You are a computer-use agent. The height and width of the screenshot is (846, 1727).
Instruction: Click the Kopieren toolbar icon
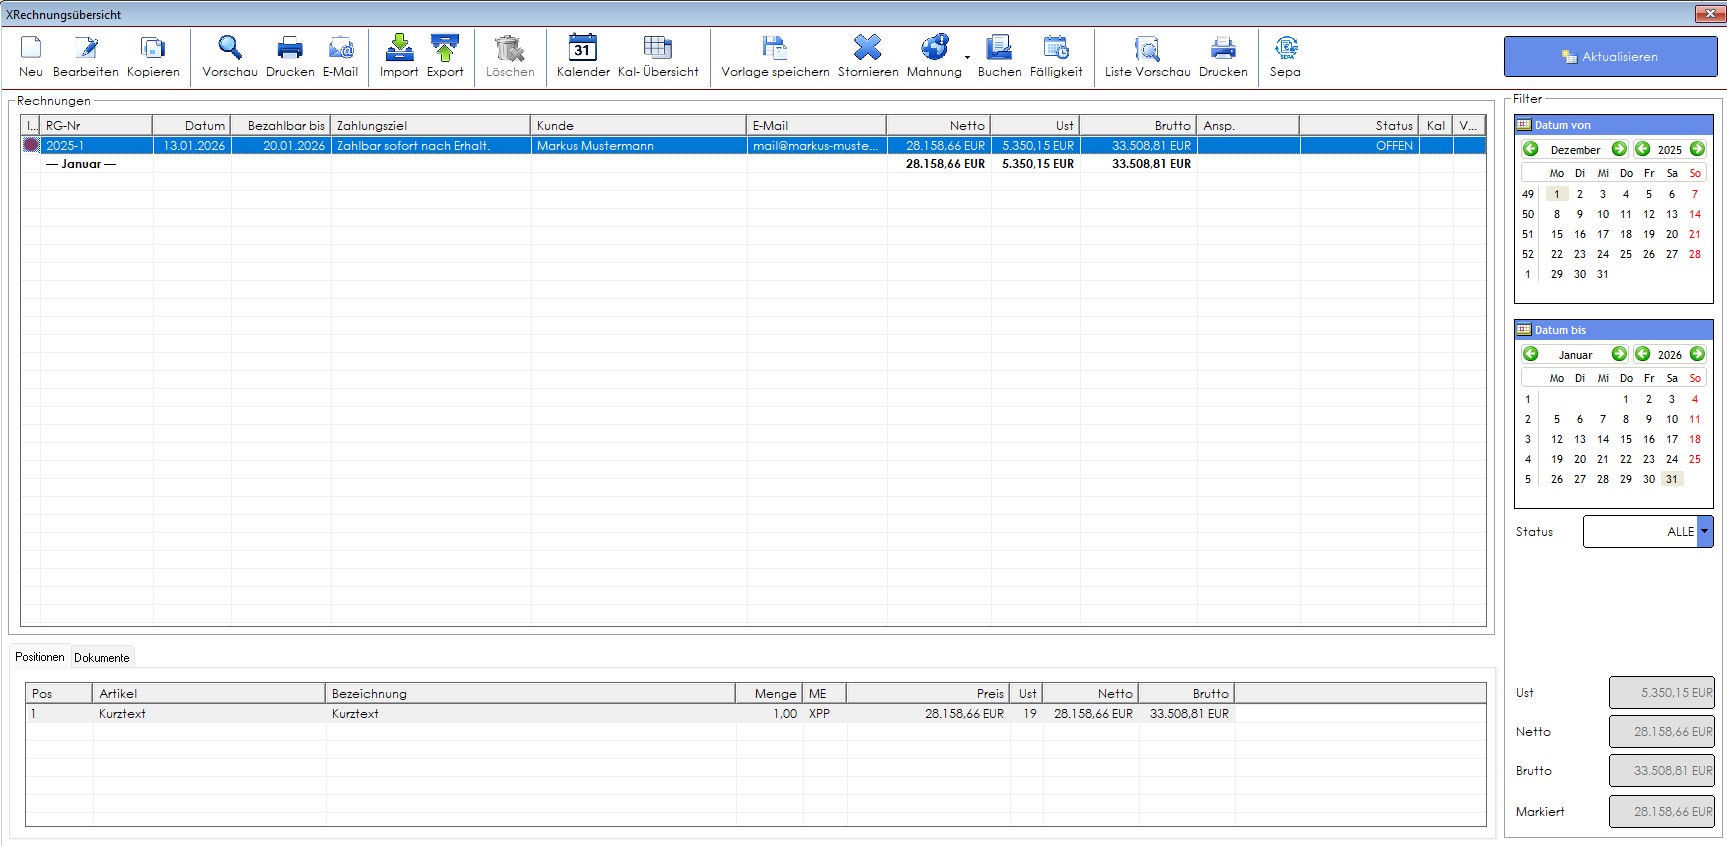(x=153, y=48)
